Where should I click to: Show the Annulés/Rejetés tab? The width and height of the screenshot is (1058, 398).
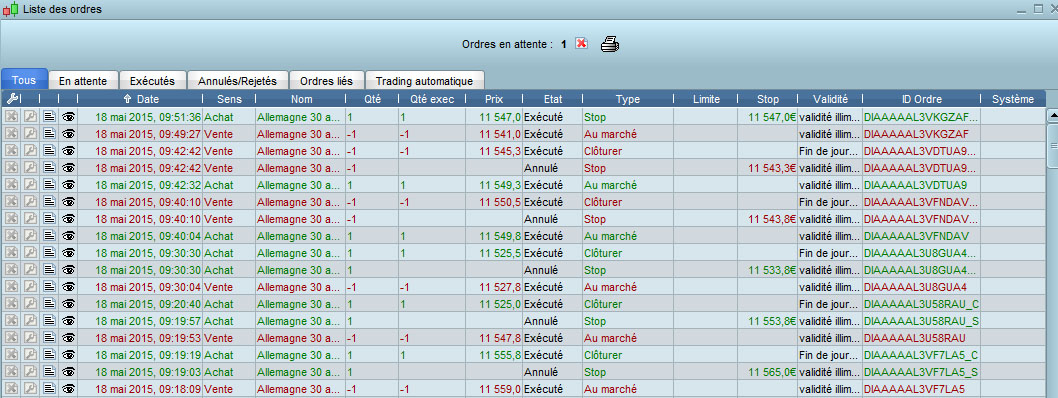(x=238, y=81)
